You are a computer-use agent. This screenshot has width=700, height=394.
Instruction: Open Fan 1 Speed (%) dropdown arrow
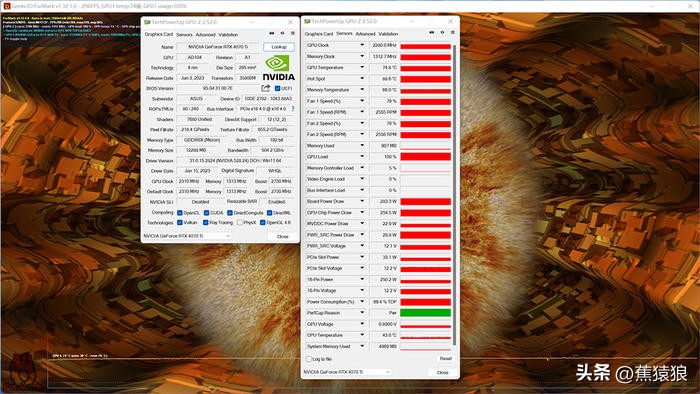click(362, 101)
